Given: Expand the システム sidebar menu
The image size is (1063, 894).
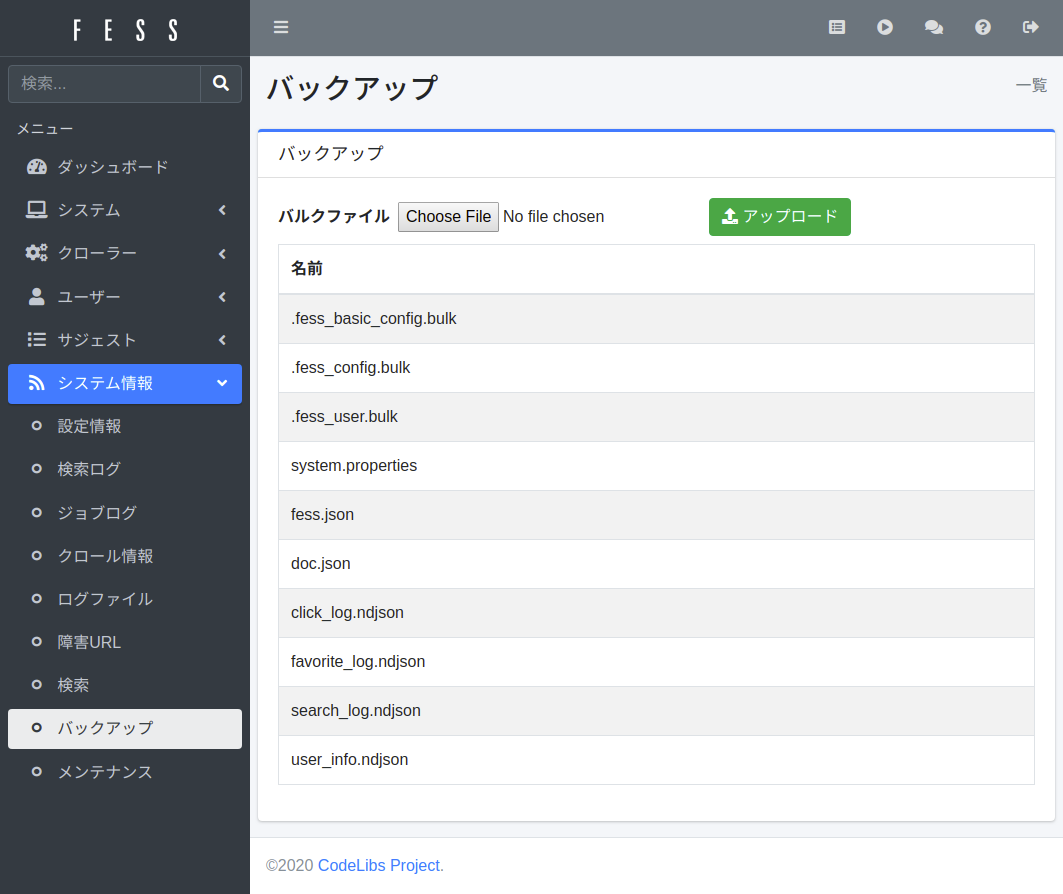Looking at the screenshot, I should pos(125,210).
